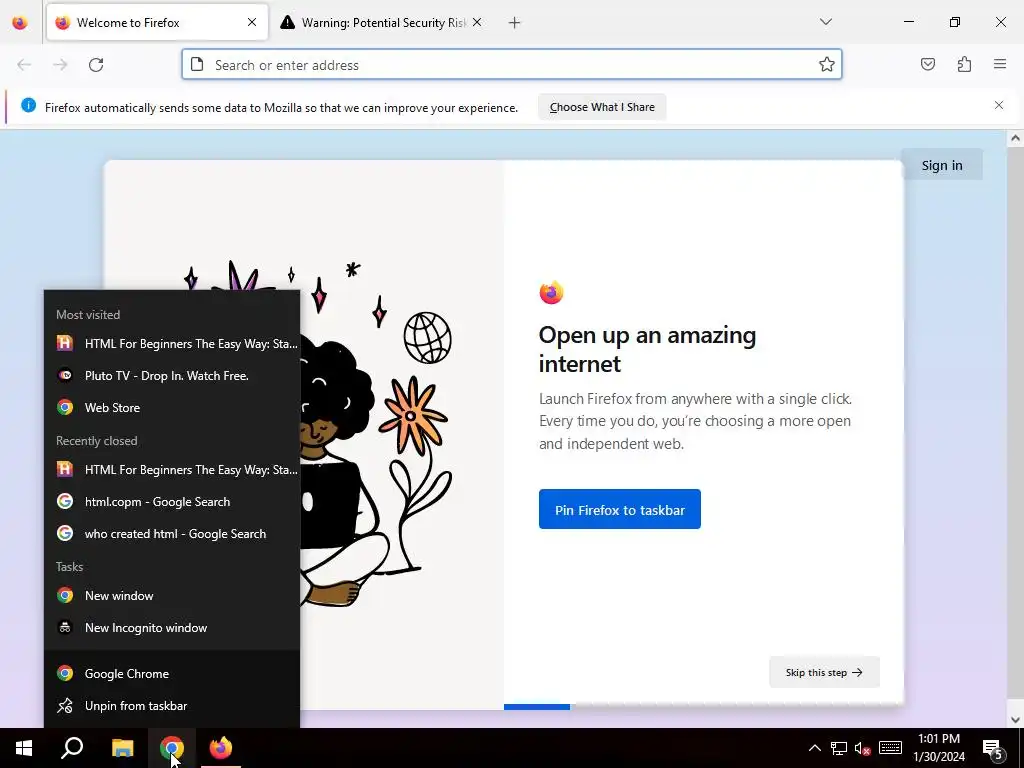
Task: Switch to Welcome to Firefox tab
Action: pyautogui.click(x=157, y=23)
